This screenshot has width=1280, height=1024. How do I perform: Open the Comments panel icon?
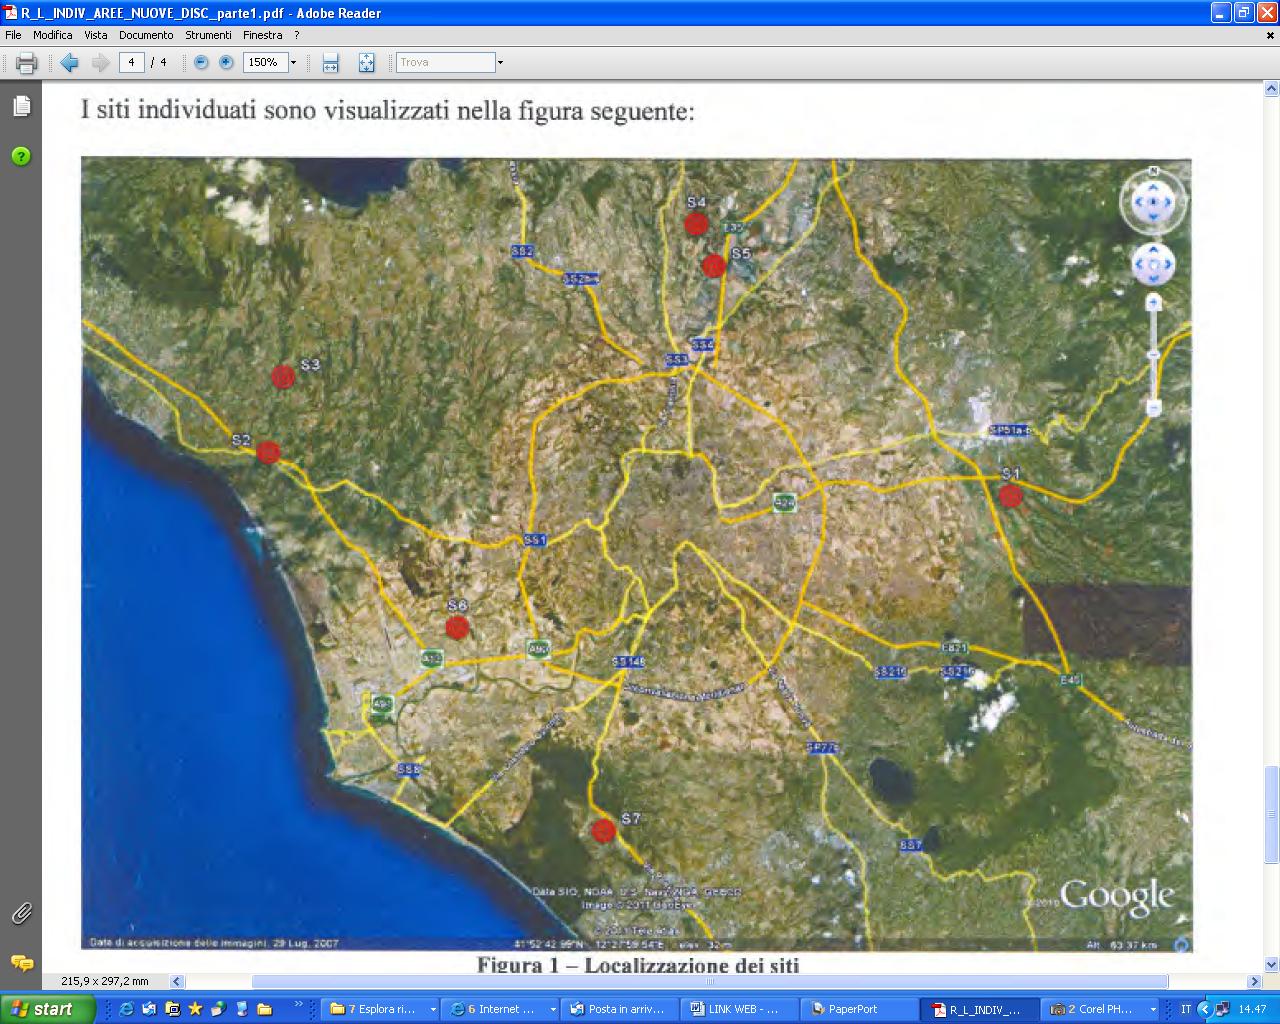(21, 963)
